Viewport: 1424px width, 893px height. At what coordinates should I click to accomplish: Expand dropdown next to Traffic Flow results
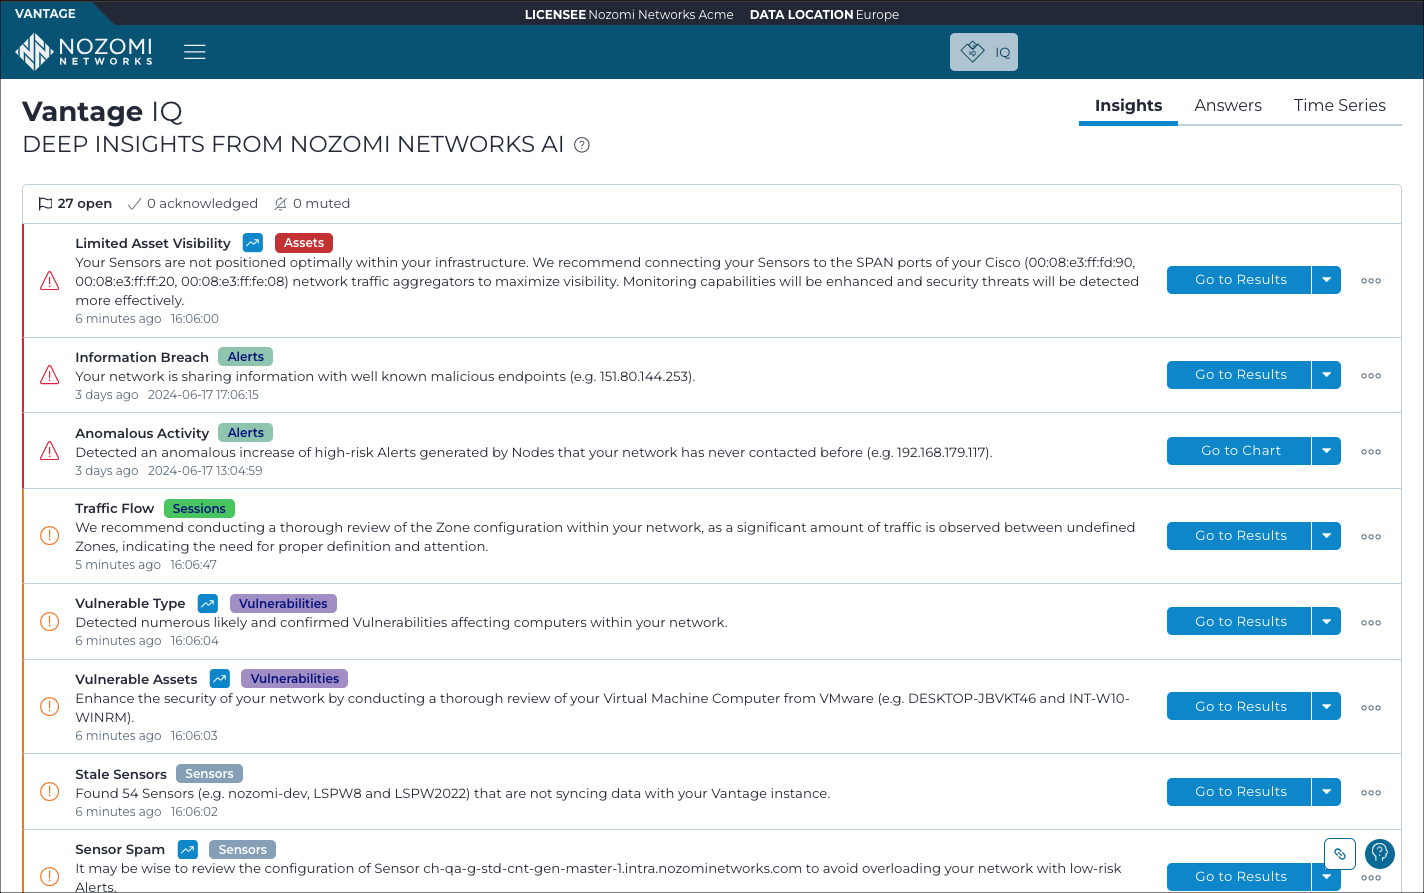[x=1326, y=536]
